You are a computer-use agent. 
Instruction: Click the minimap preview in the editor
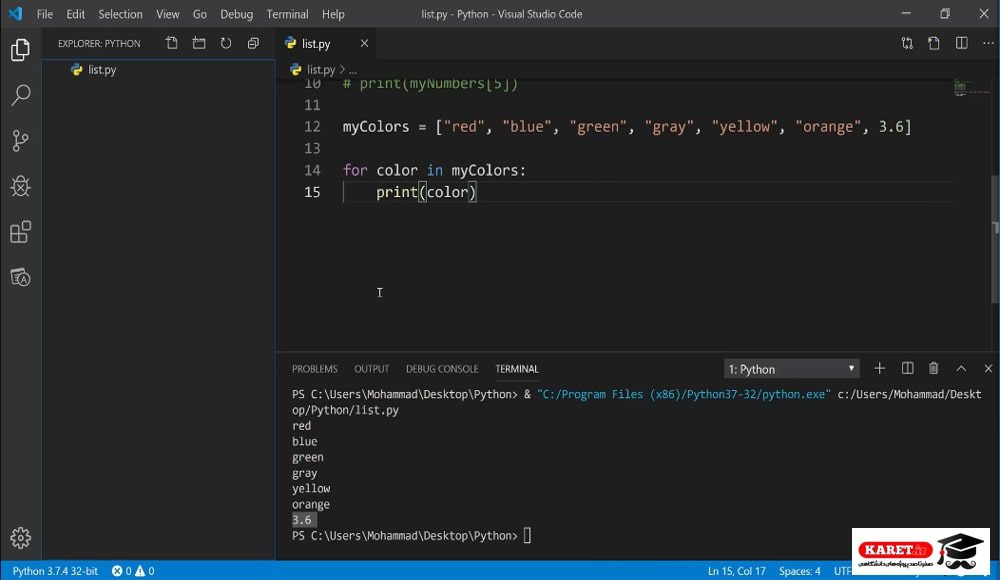click(x=971, y=87)
